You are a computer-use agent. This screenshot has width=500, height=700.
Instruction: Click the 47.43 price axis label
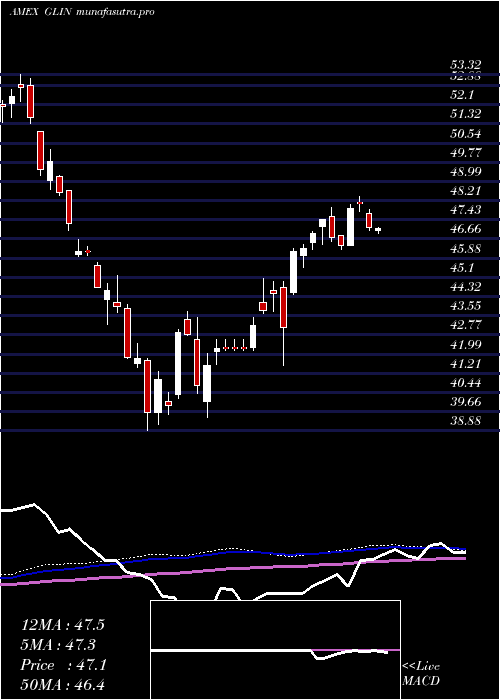click(x=465, y=210)
